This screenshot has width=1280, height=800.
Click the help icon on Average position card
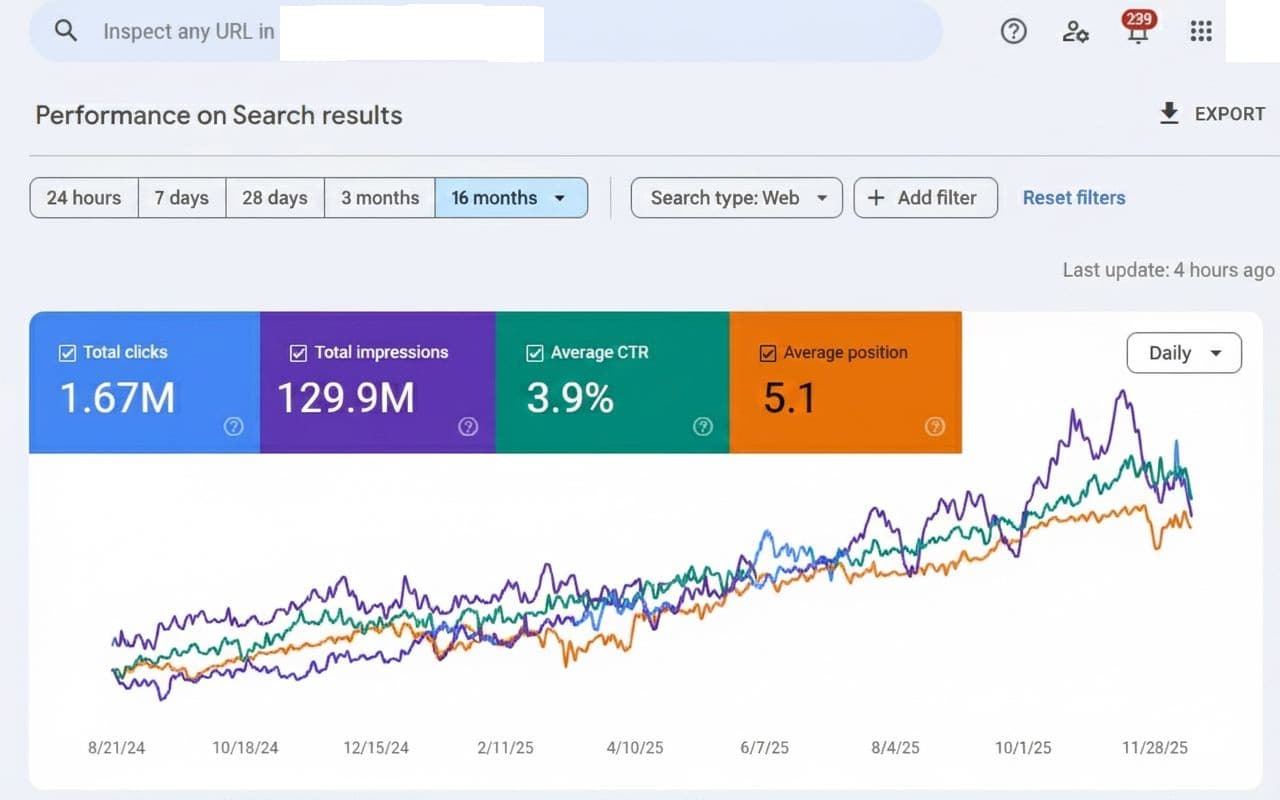[x=934, y=427]
